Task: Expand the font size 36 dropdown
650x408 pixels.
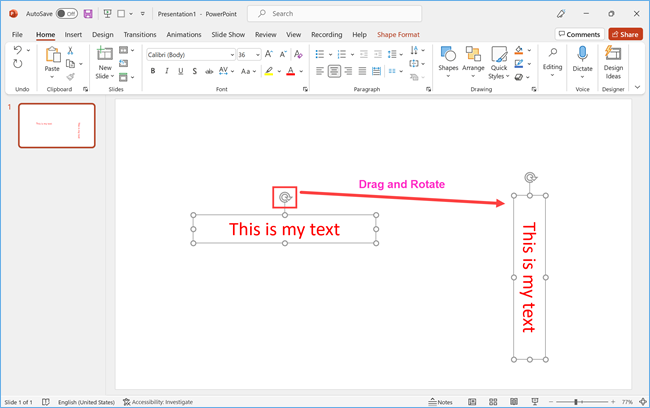Action: pos(257,54)
